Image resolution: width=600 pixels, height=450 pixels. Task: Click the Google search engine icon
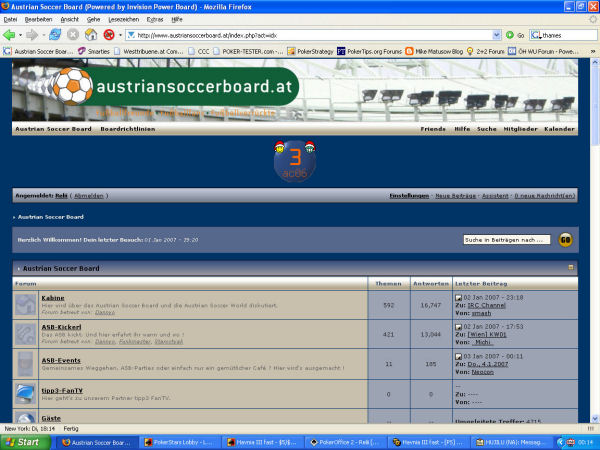tap(535, 35)
